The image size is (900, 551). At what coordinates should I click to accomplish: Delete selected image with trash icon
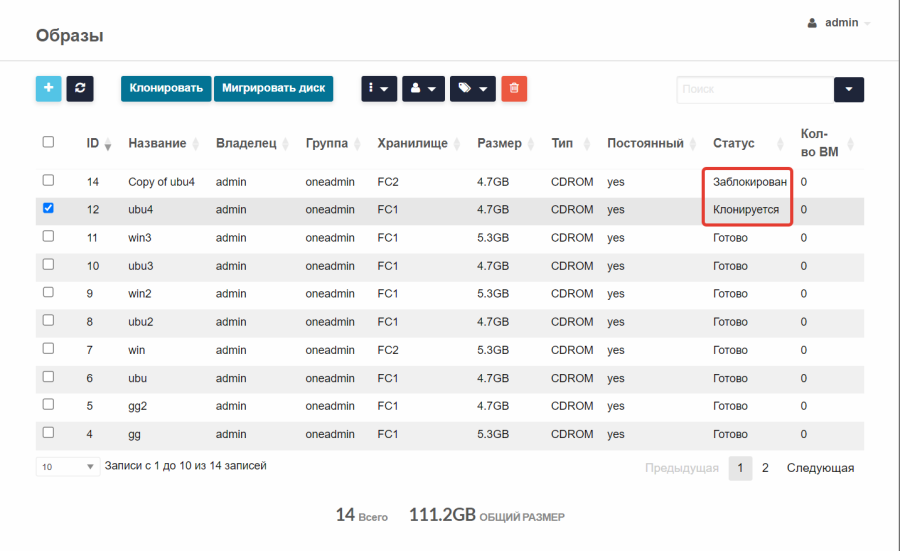[514, 88]
